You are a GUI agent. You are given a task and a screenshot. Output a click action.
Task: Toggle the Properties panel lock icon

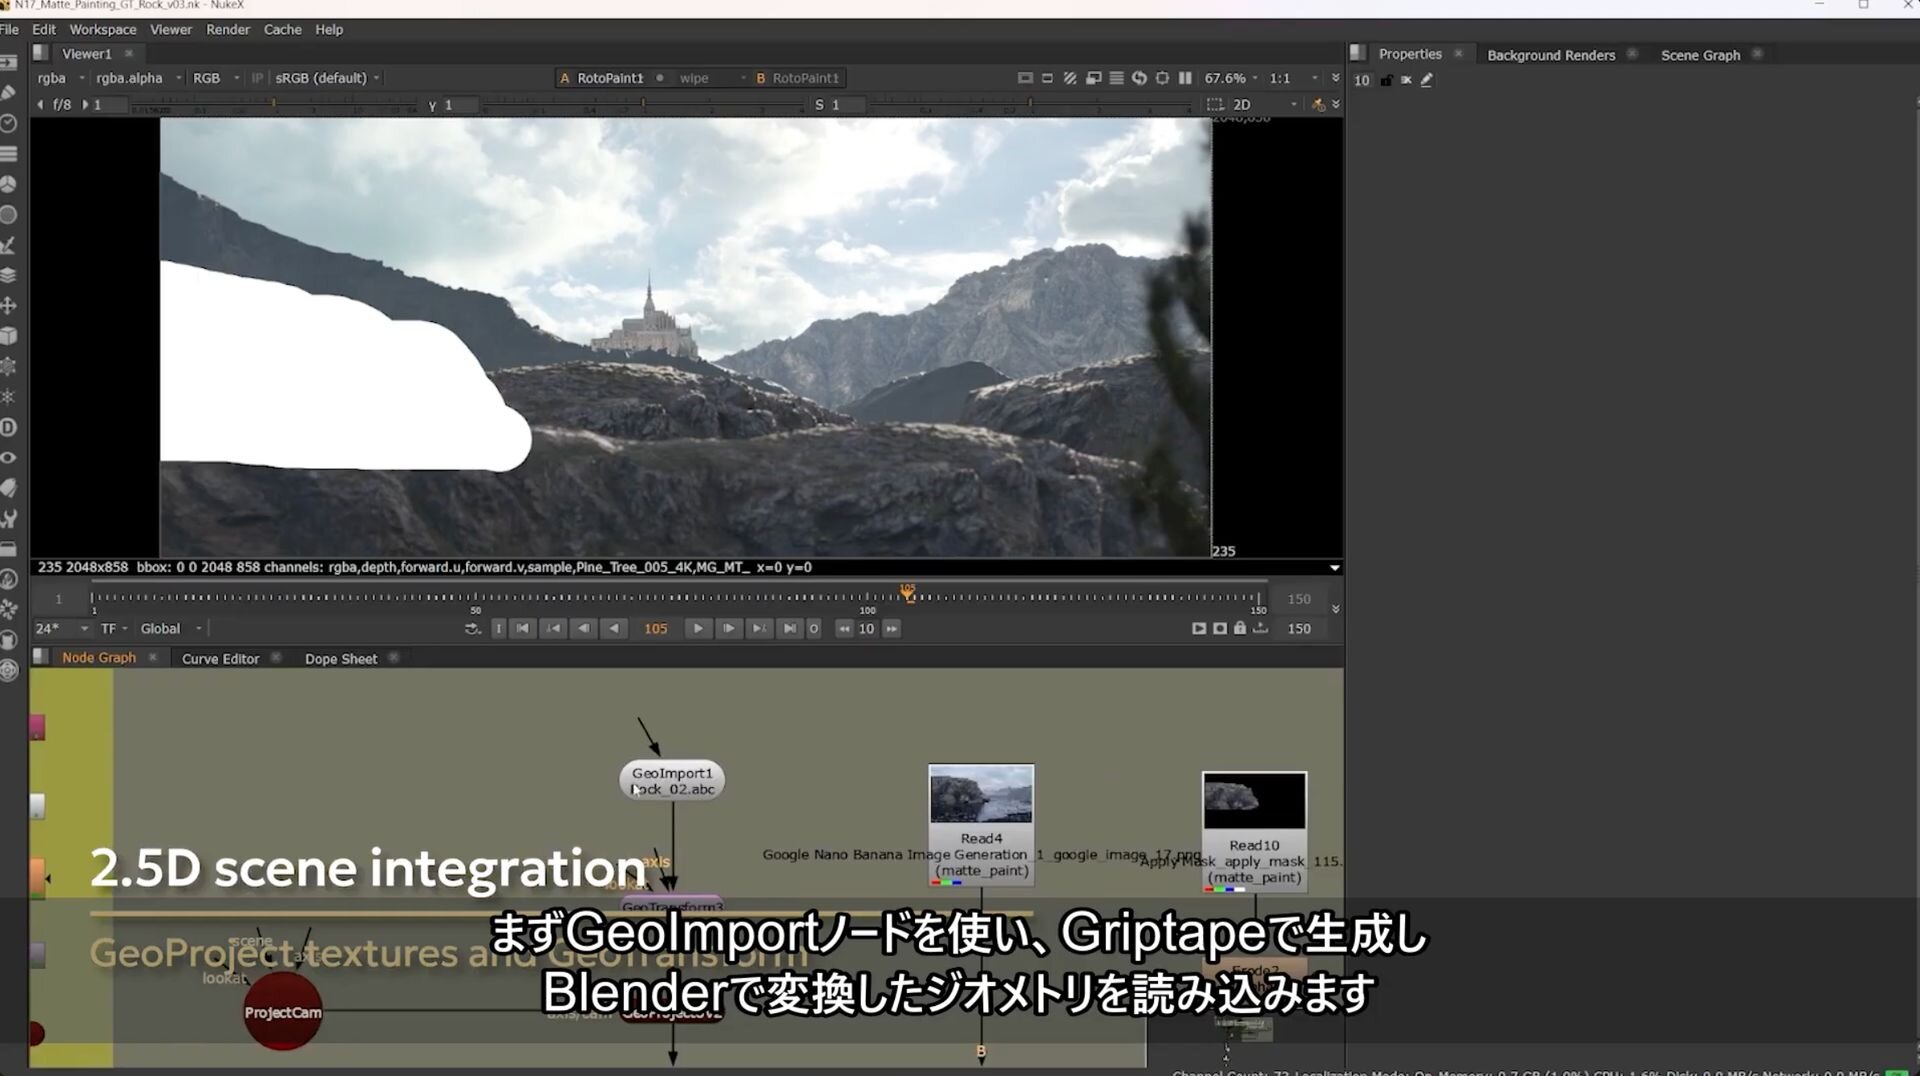(x=1386, y=80)
